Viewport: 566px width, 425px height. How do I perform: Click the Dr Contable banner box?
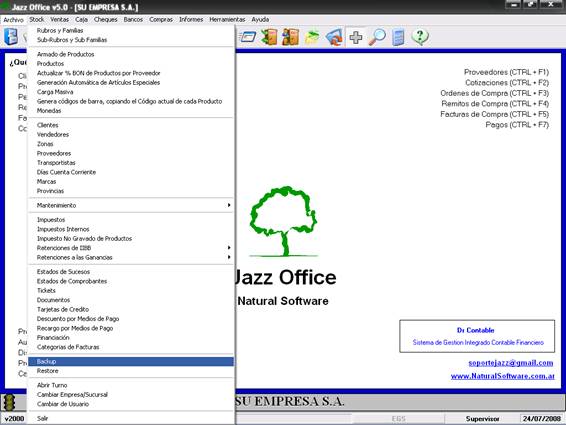(x=477, y=336)
